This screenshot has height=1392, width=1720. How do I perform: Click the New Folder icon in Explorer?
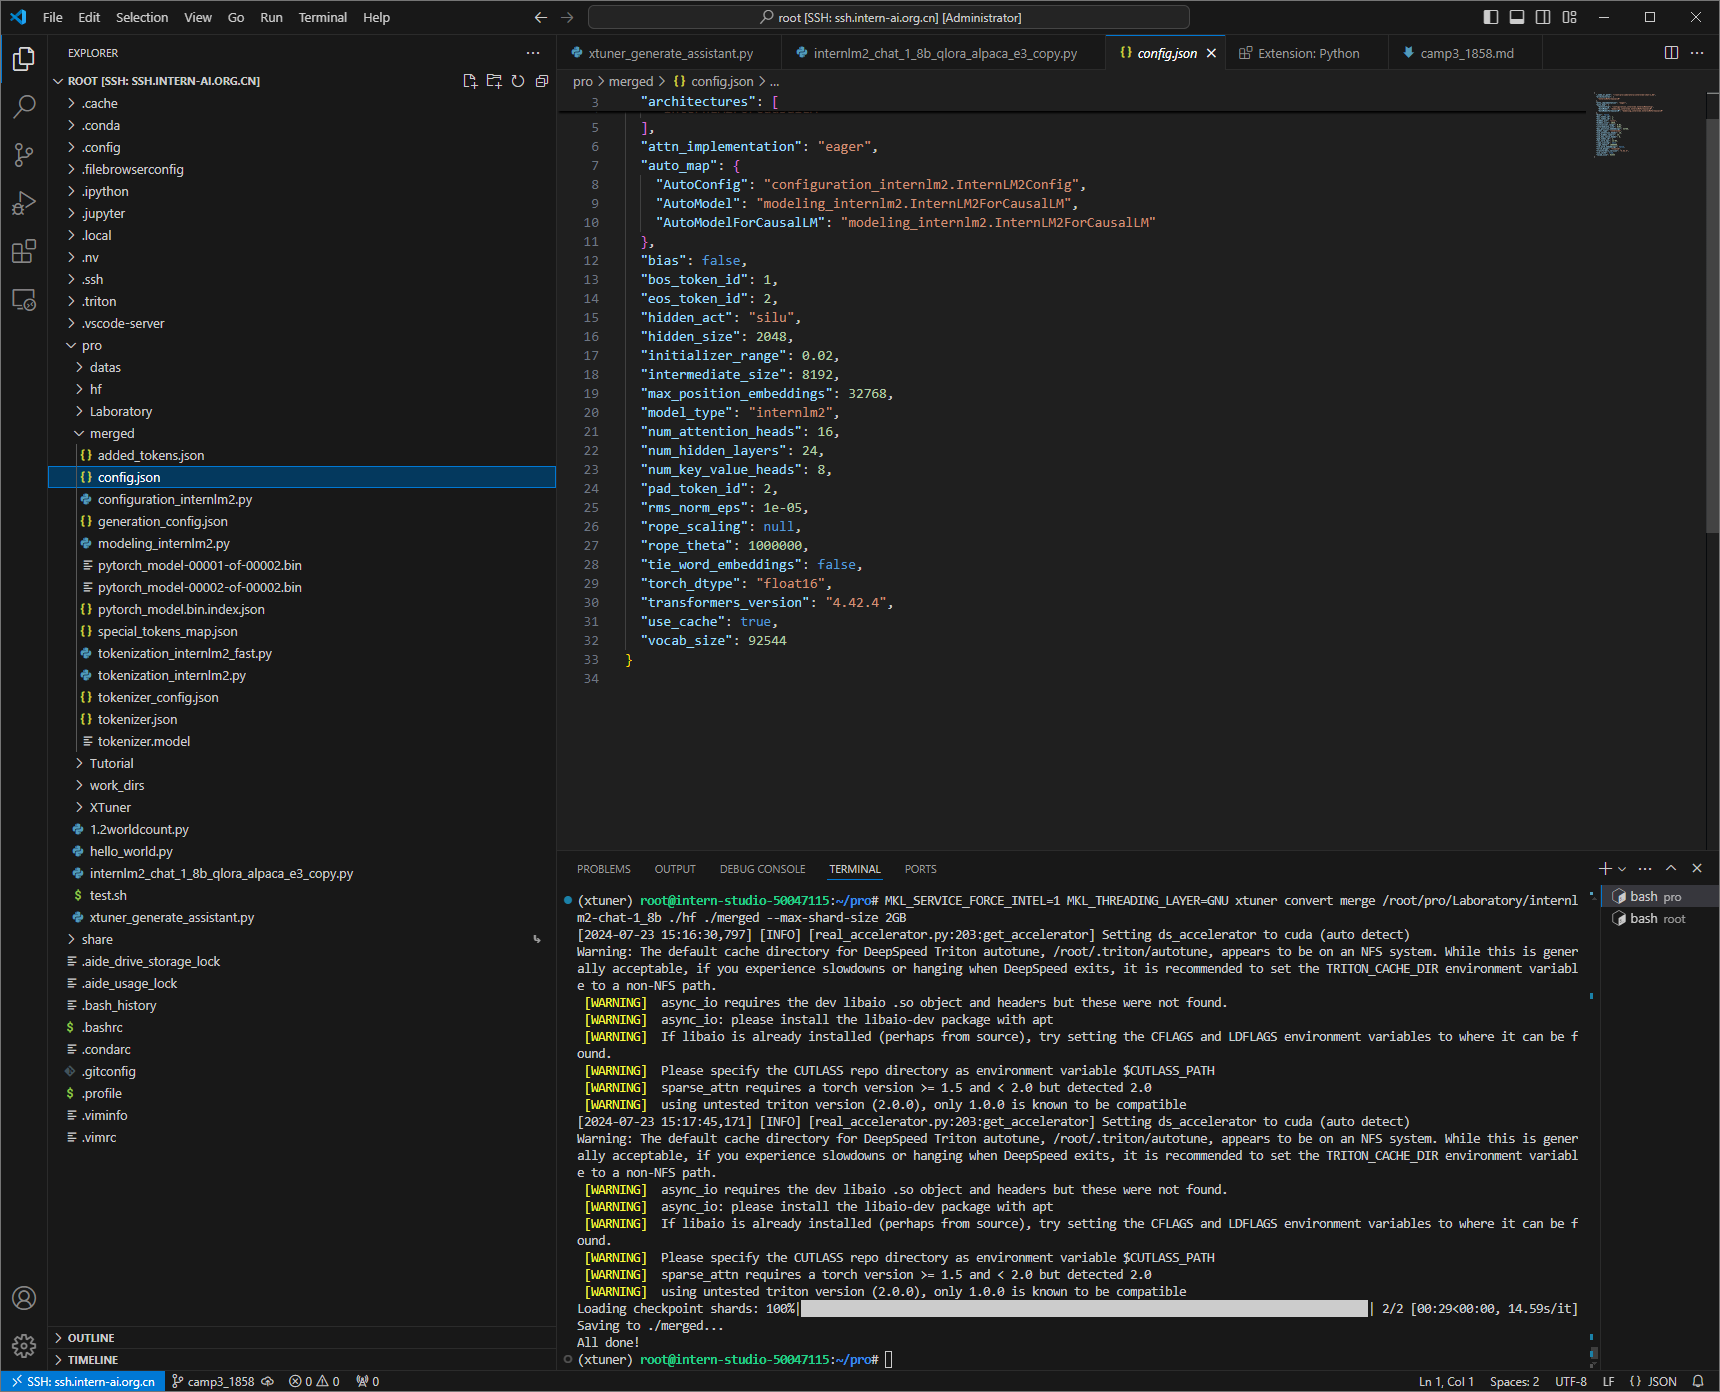coord(494,81)
